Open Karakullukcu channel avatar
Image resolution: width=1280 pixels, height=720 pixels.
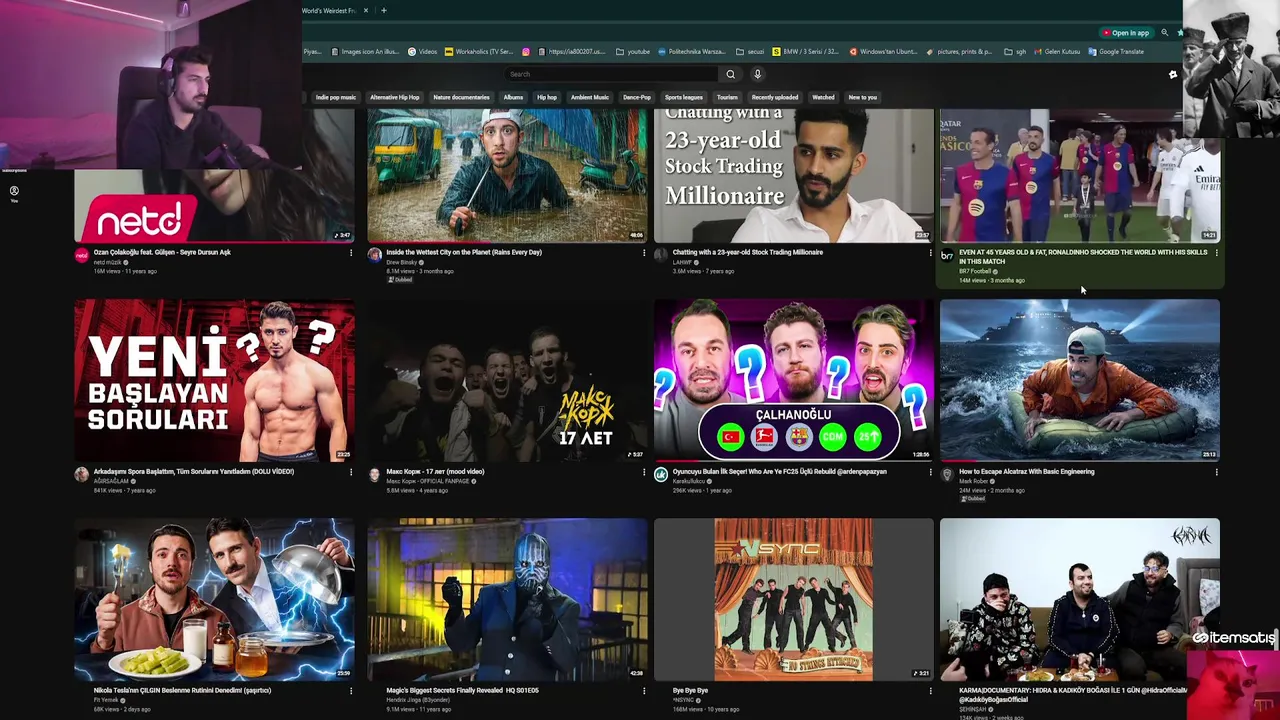point(661,475)
